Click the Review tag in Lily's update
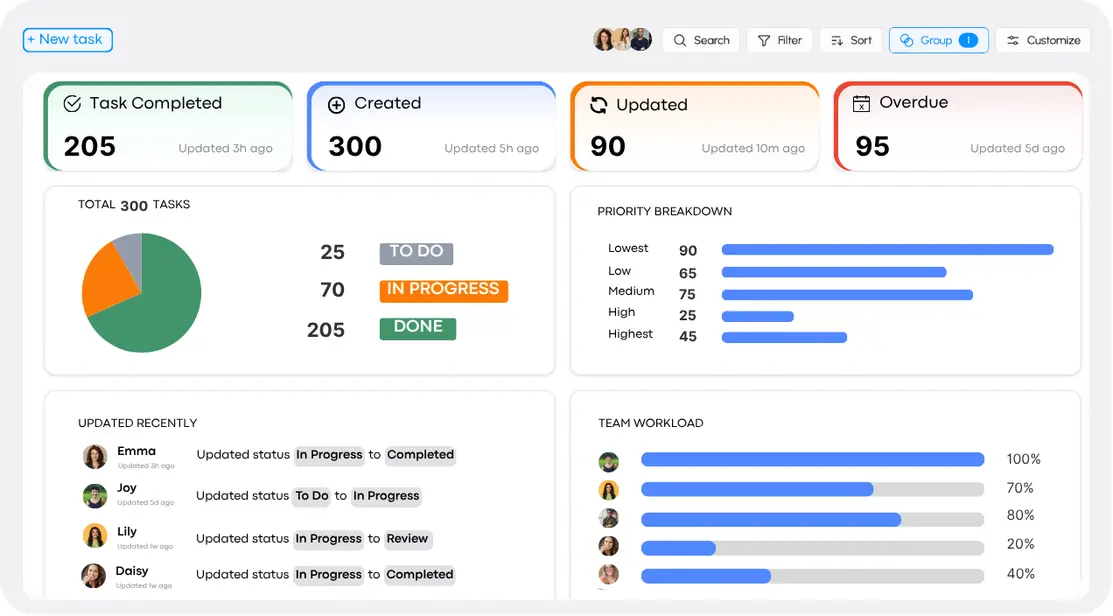1113x616 pixels. point(407,539)
